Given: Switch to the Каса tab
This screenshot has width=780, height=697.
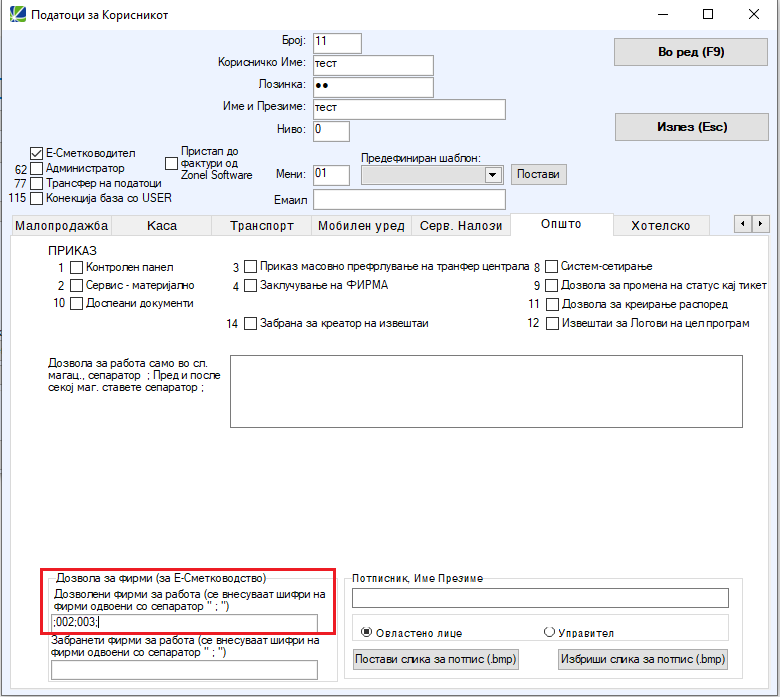Looking at the screenshot, I should (162, 226).
